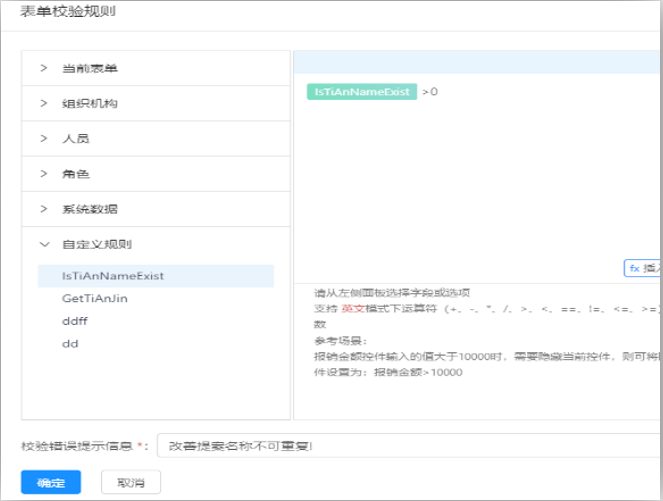The height and width of the screenshot is (501, 663).
Task: Select the 人员 category label
Action: point(76,138)
